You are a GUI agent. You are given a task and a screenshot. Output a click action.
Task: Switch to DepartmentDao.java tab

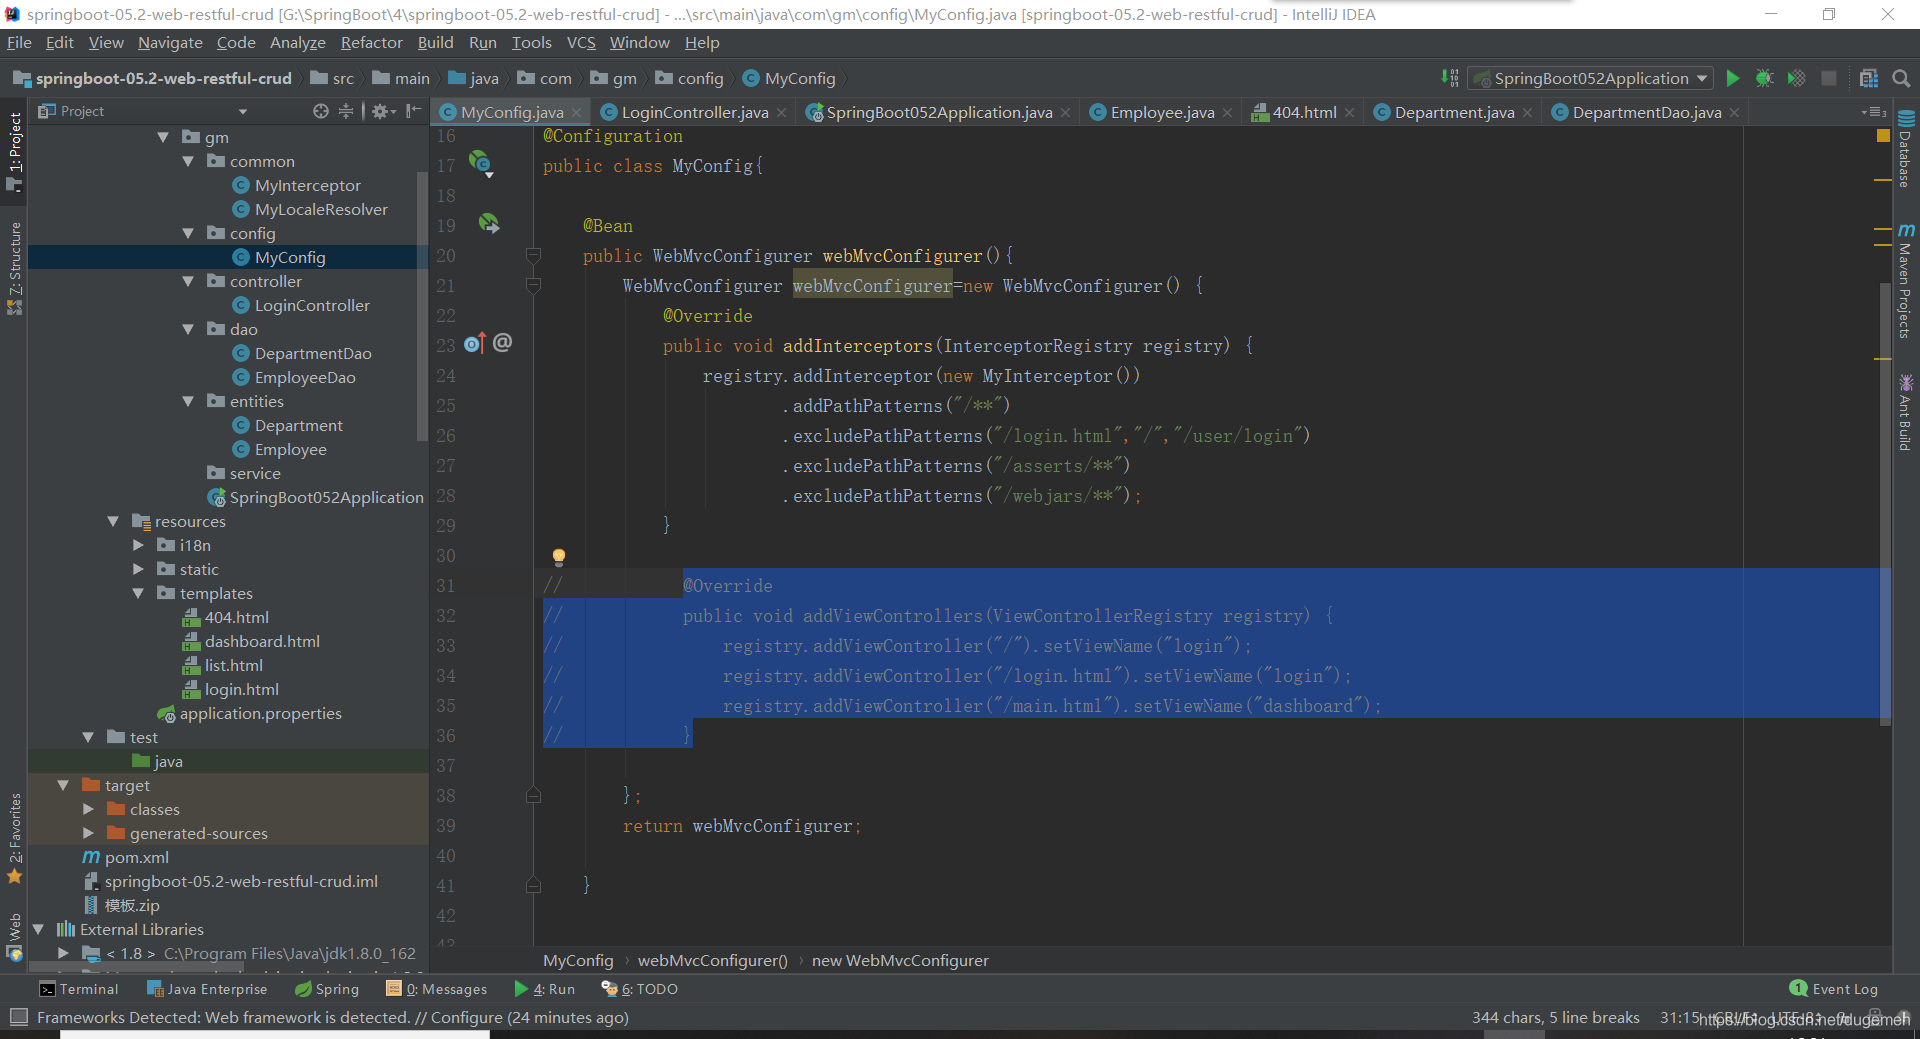click(1646, 112)
